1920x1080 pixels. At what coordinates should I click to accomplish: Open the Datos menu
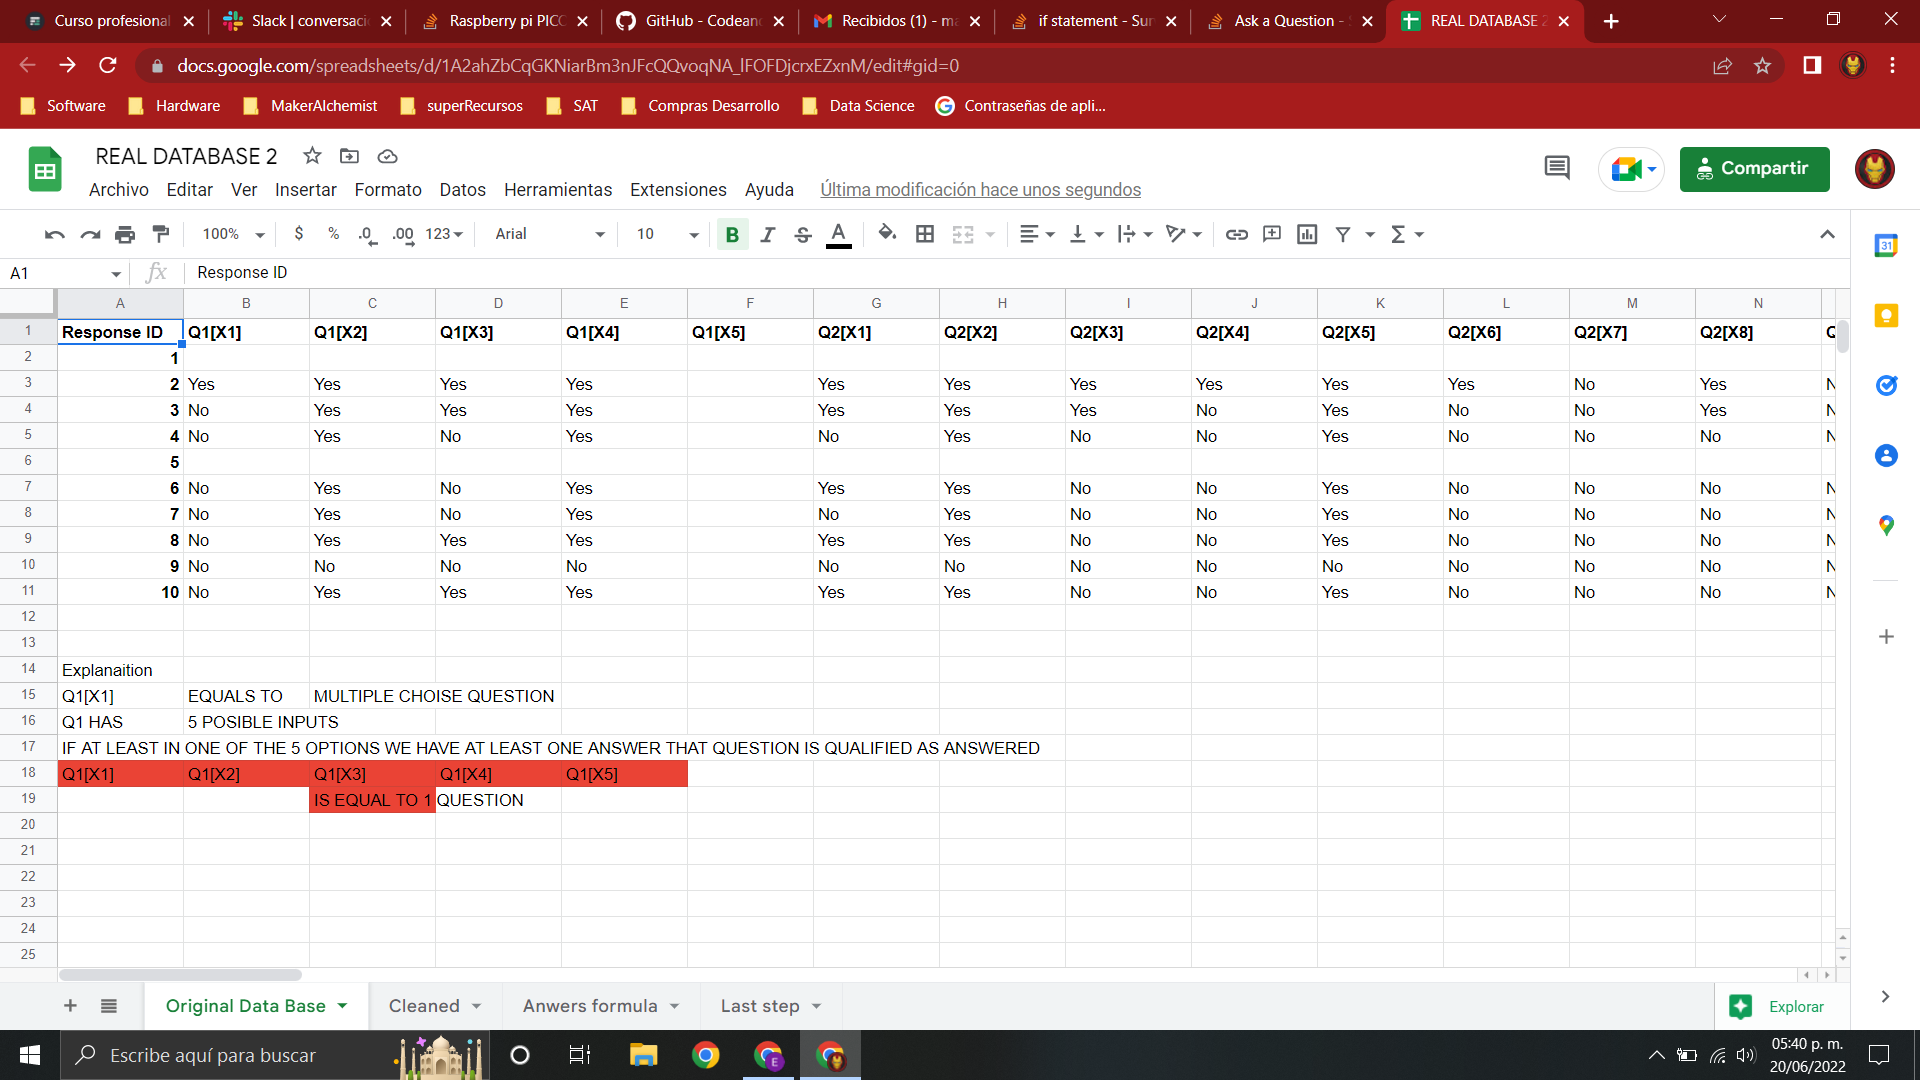(x=462, y=190)
